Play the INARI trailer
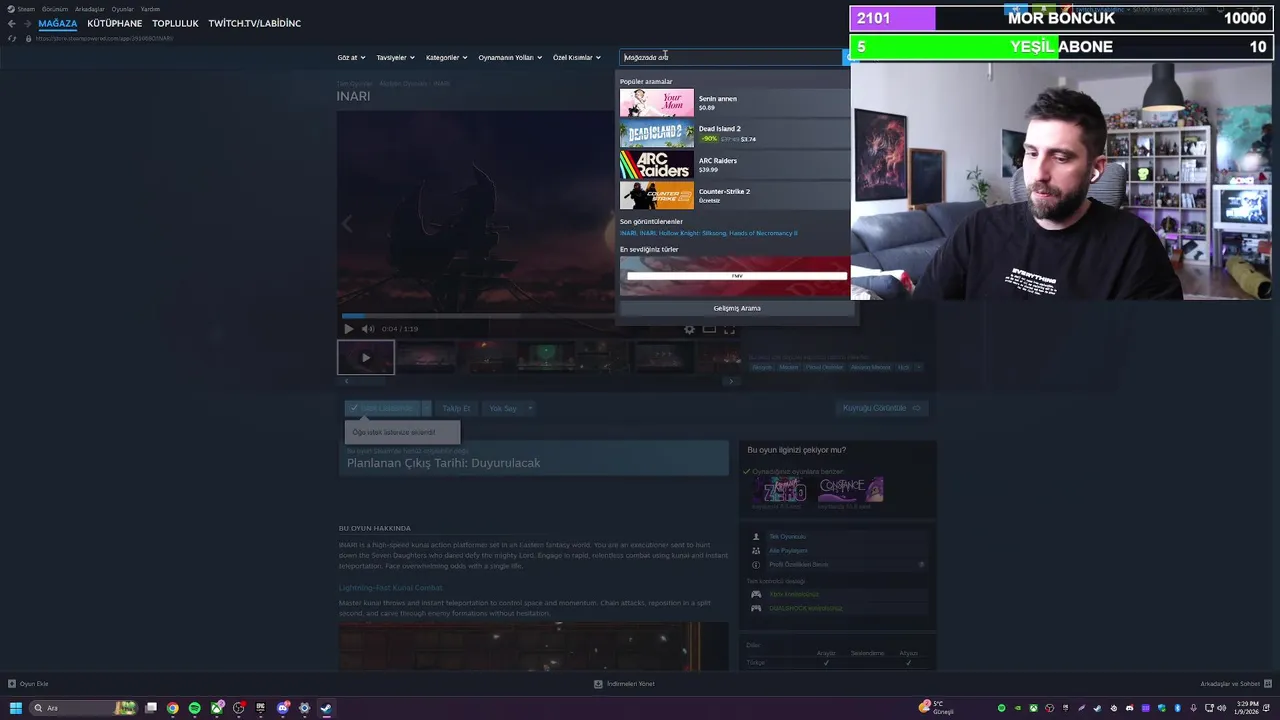Screen dimensions: 1280x720 (348, 329)
